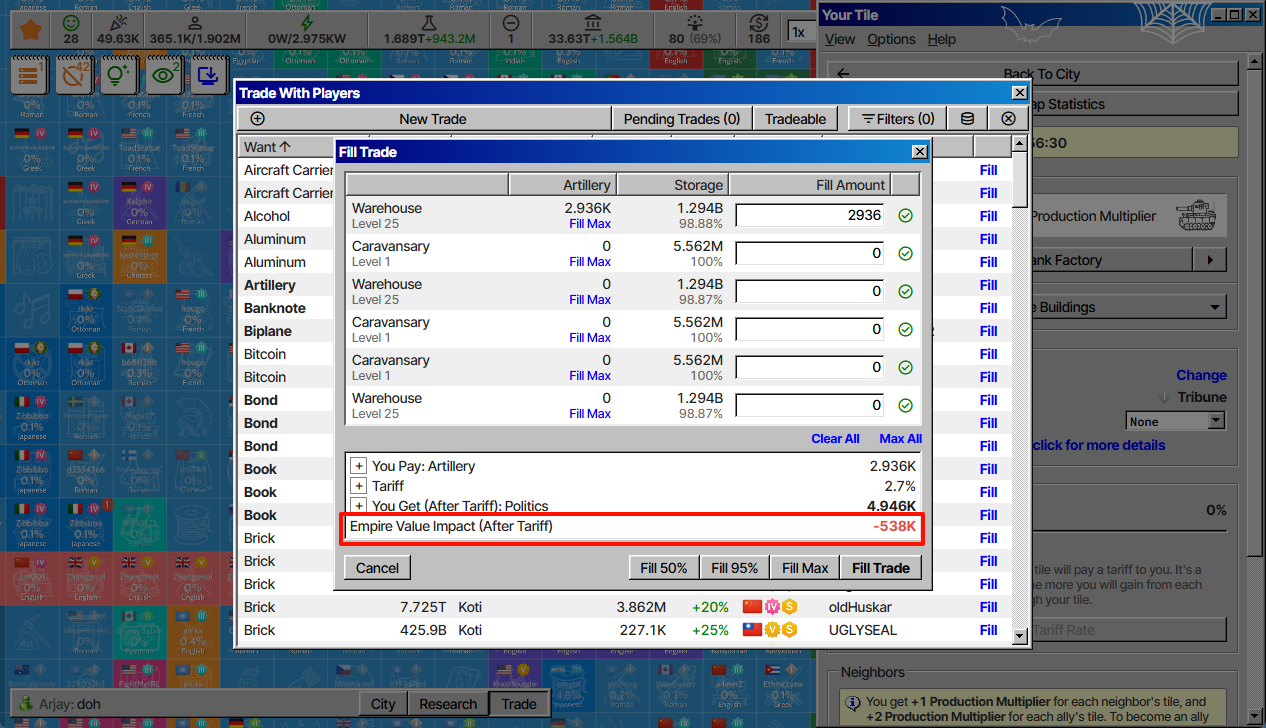Click the eye icon with badge 2

(164, 75)
